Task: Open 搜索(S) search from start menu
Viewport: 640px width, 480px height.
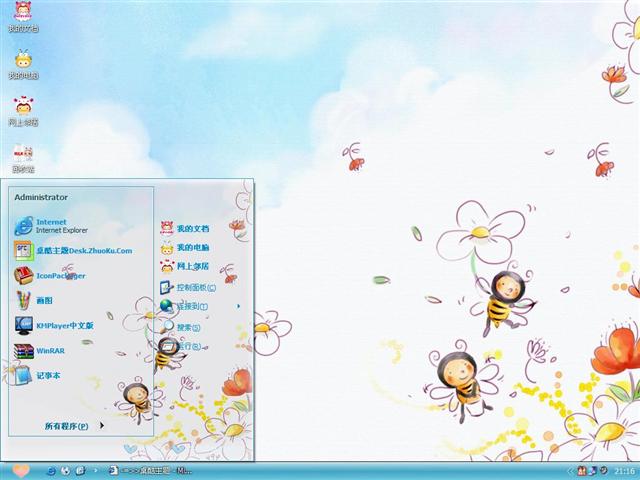Action: click(180, 327)
